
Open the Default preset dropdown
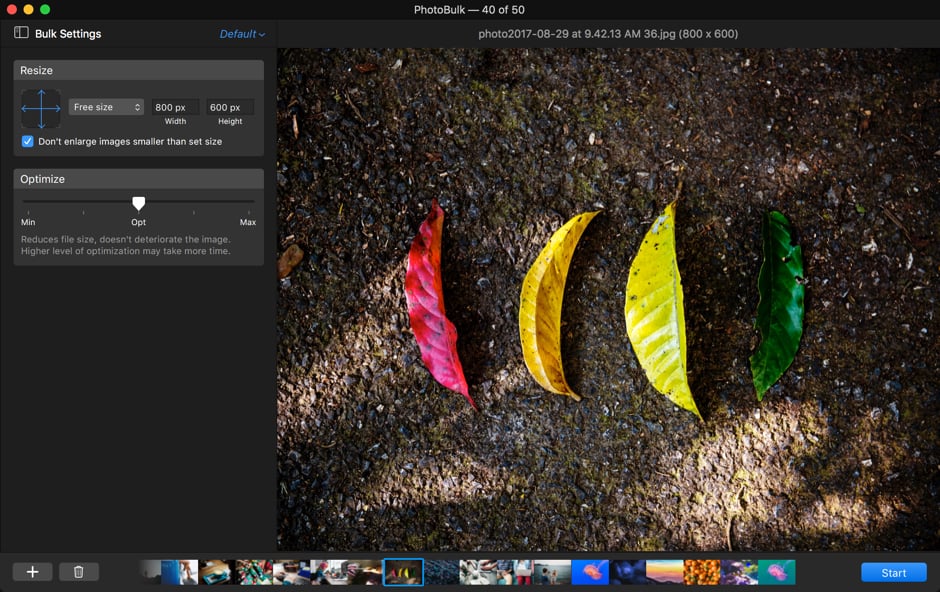click(242, 34)
